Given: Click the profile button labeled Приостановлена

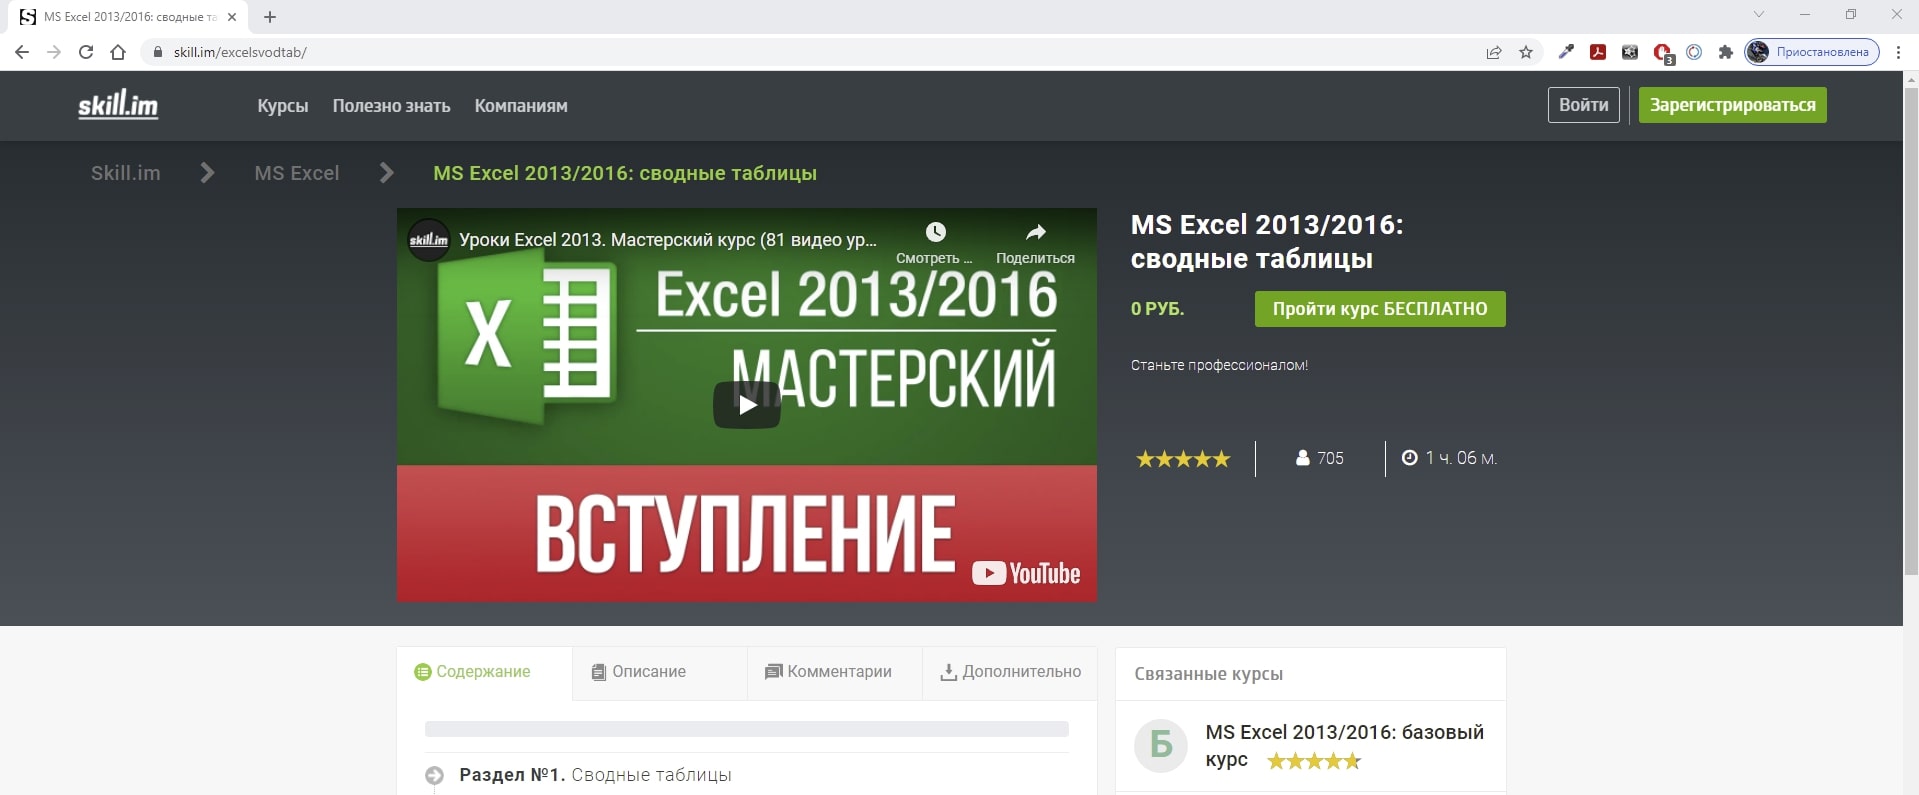Looking at the screenshot, I should [x=1812, y=52].
